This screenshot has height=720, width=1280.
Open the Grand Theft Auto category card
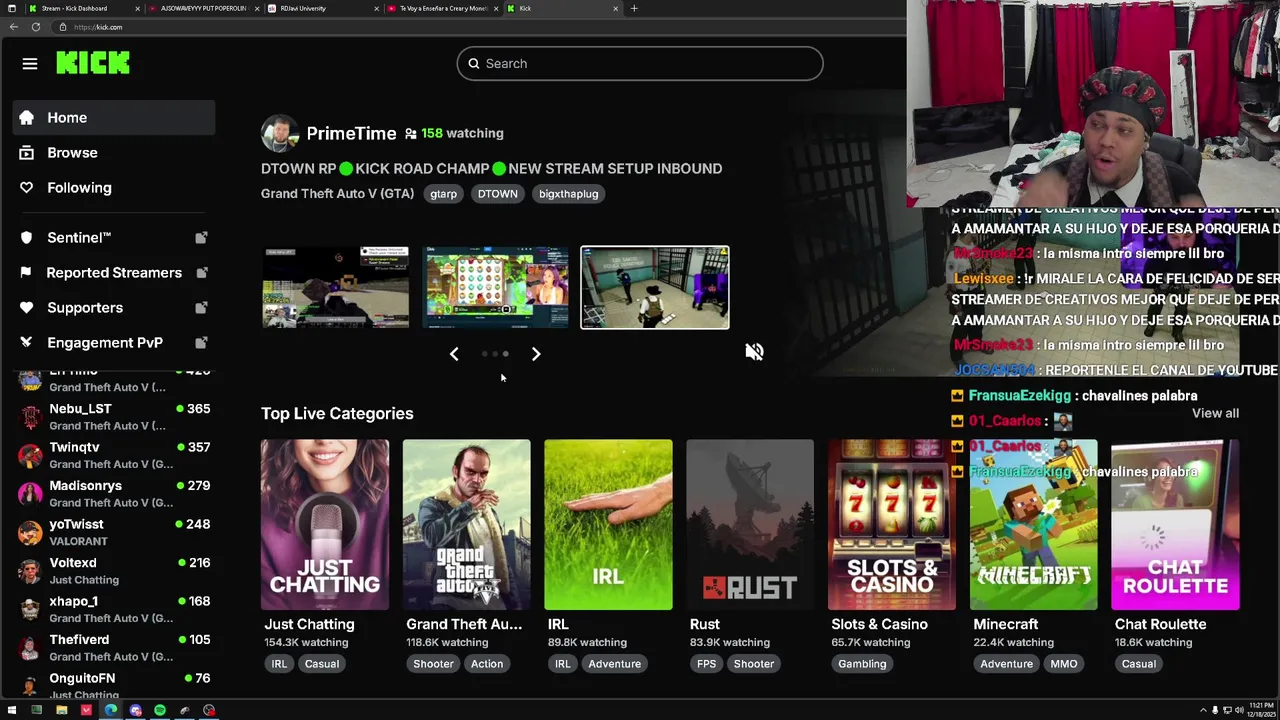(x=467, y=525)
